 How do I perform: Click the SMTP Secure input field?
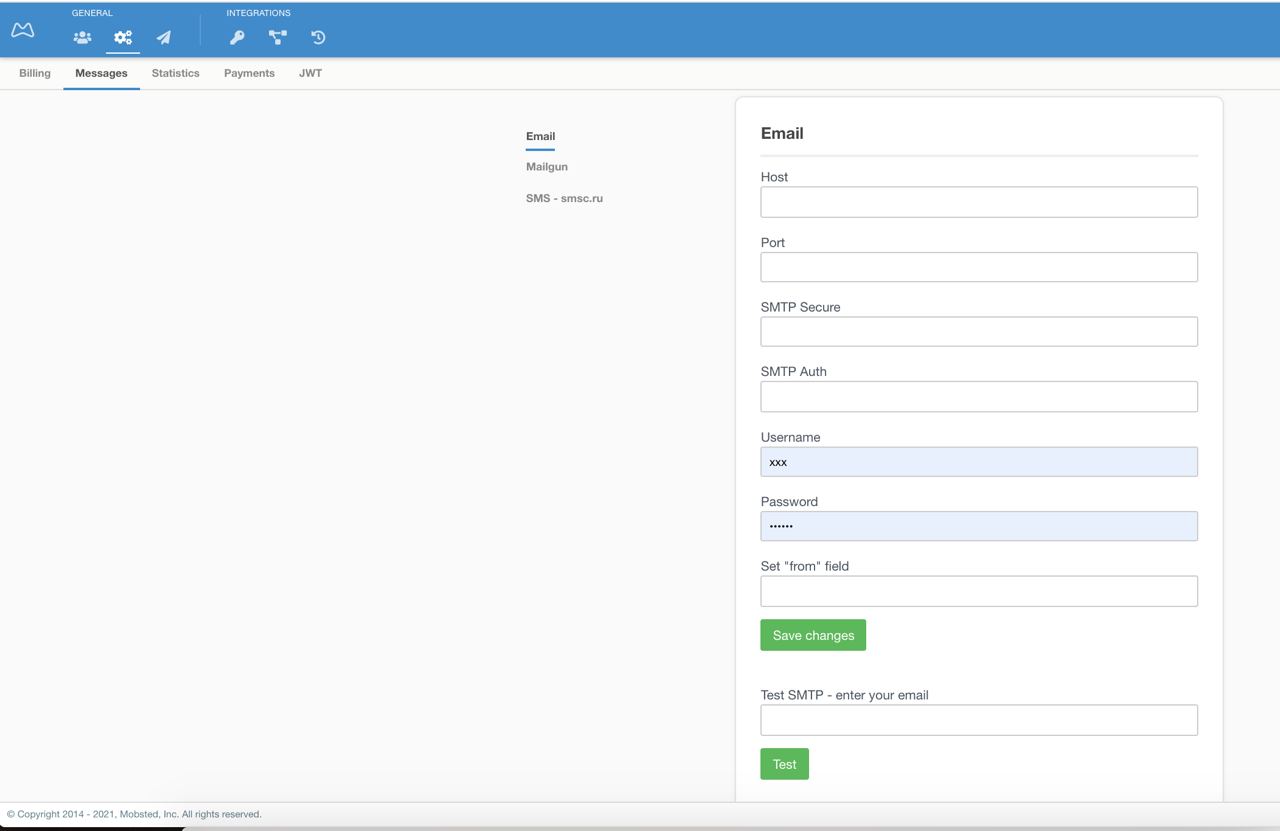click(979, 332)
